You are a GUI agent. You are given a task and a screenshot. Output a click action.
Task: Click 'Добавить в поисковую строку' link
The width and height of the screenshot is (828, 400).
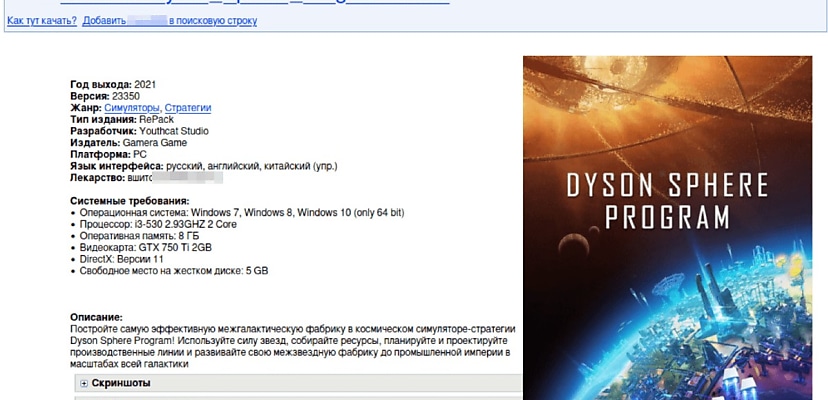pos(170,21)
